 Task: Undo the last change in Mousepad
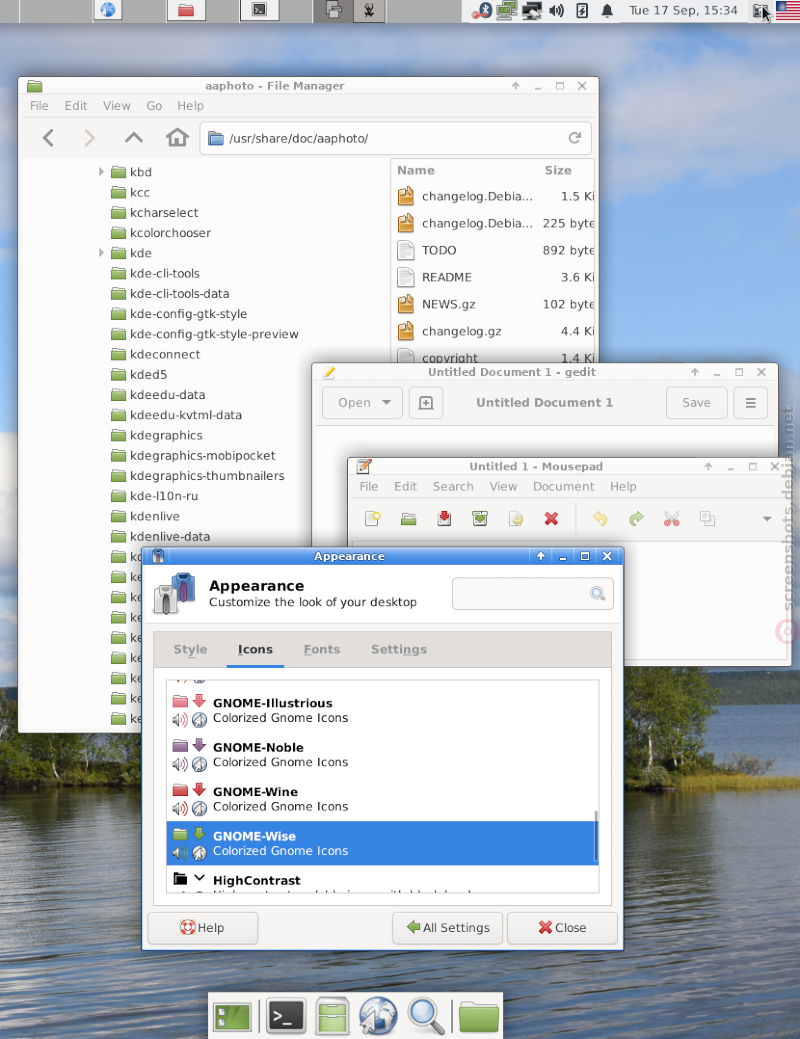600,518
